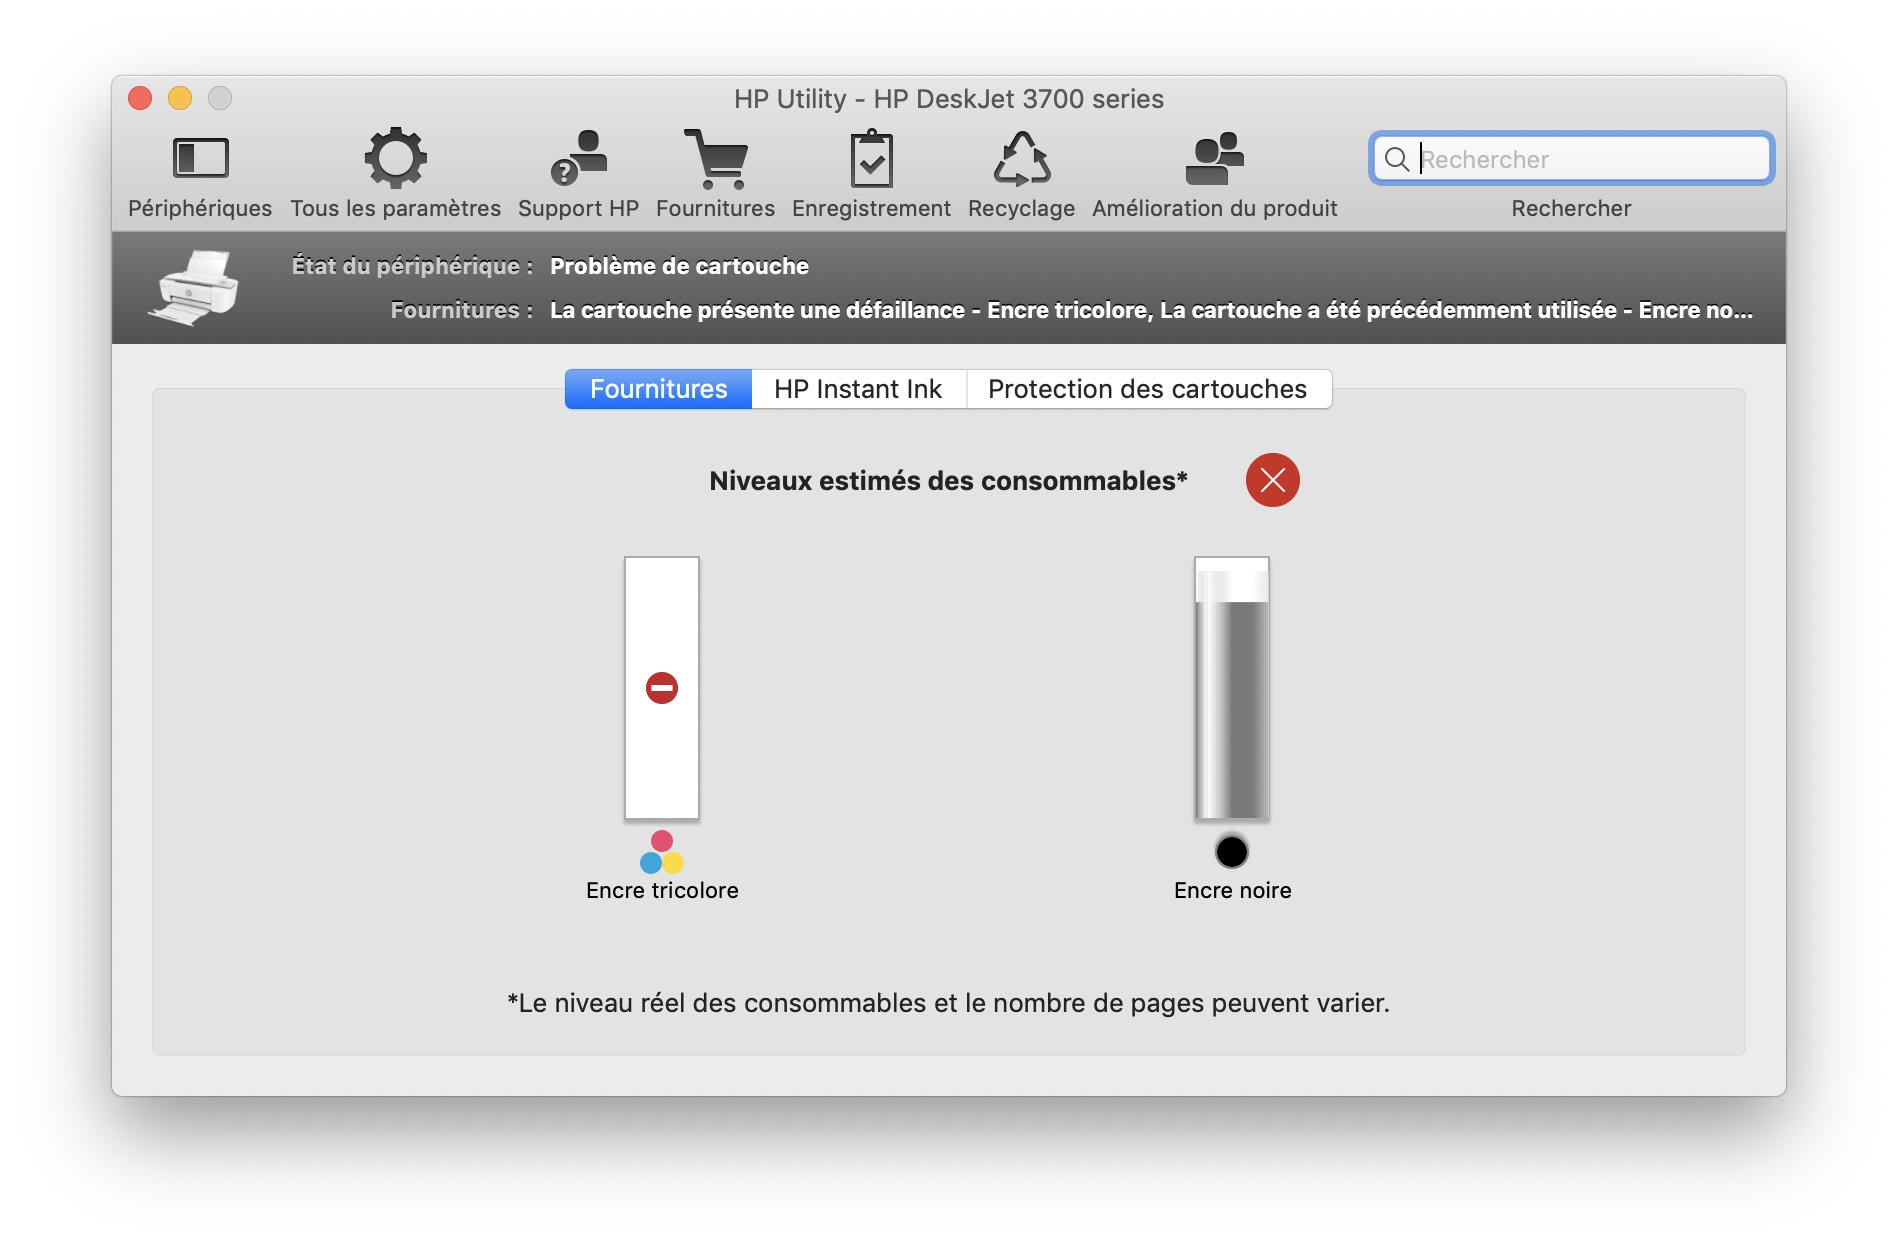
Task: Click the Support HP icon
Action: 578,158
